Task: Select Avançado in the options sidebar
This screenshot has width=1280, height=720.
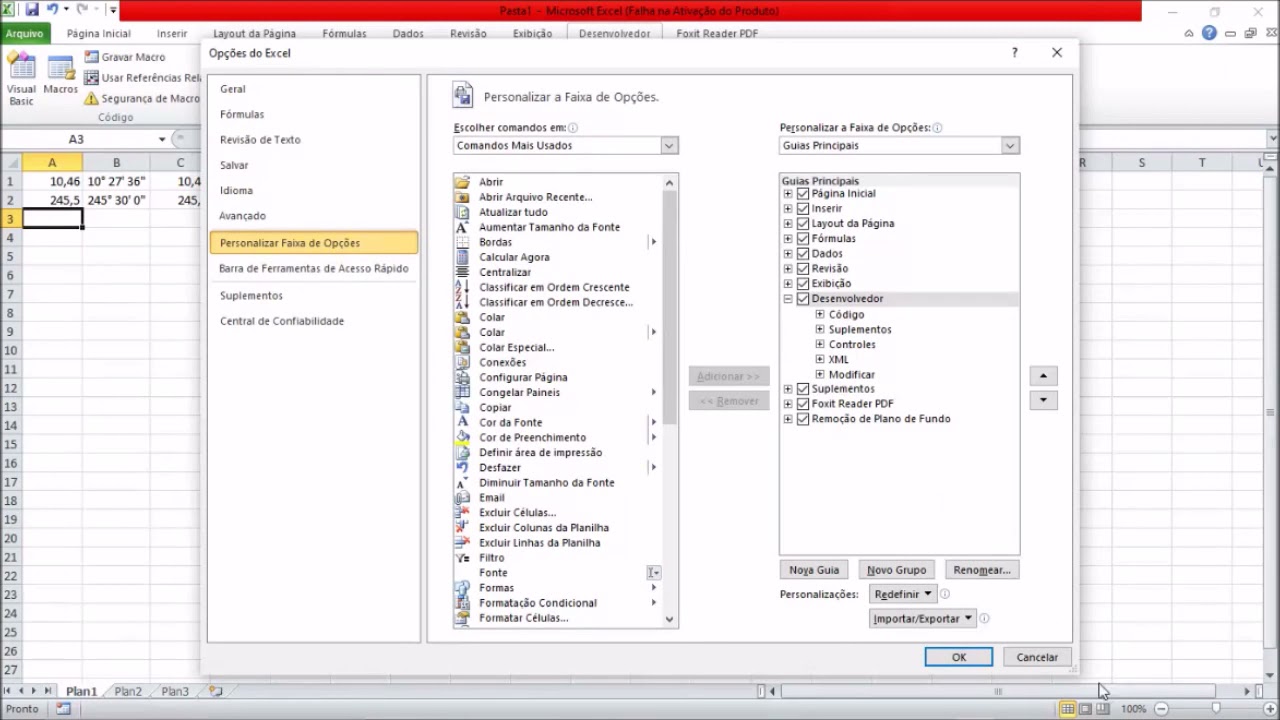Action: click(313, 215)
